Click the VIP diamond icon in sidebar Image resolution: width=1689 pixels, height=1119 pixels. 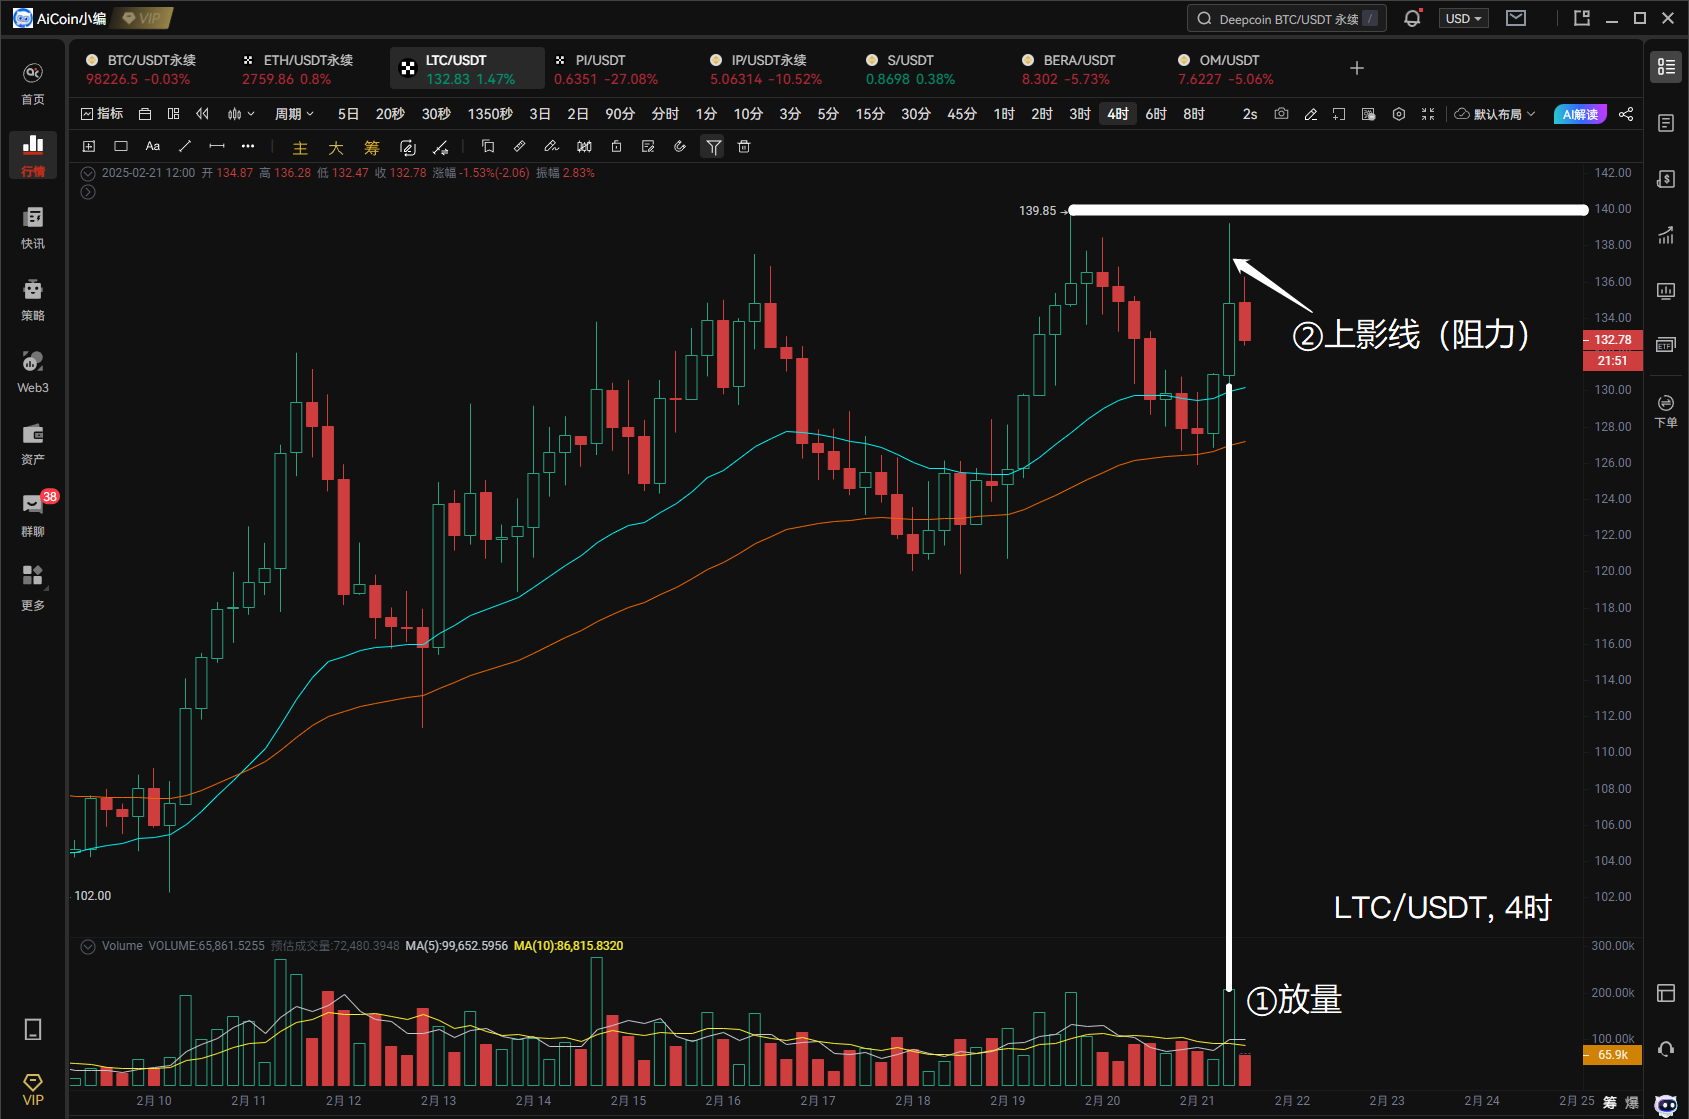coord(33,1089)
